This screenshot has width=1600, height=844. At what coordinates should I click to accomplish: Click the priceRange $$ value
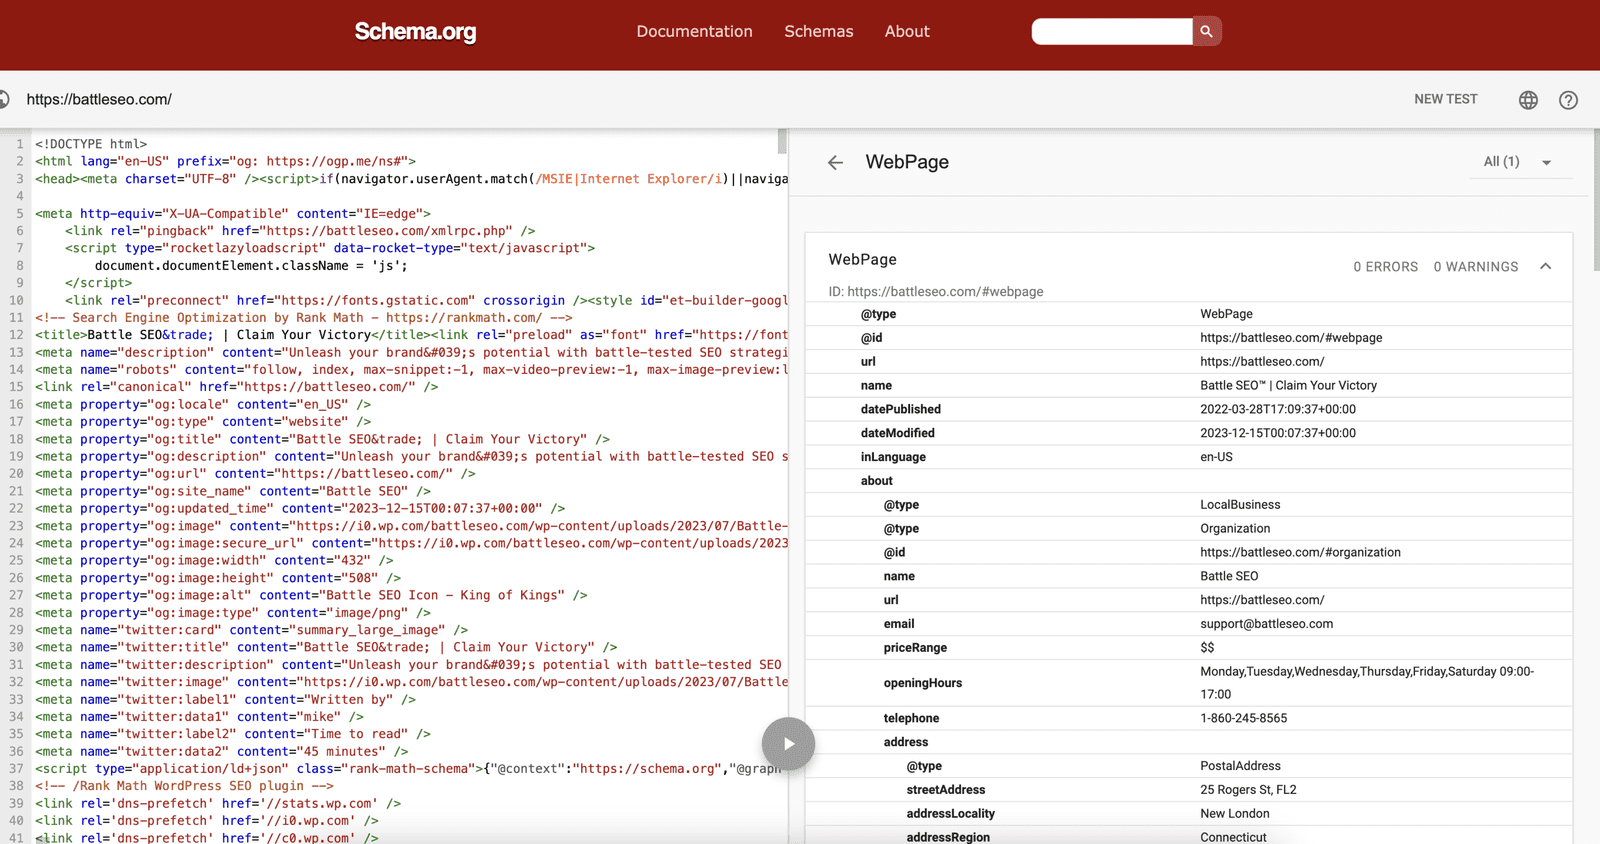1207,648
